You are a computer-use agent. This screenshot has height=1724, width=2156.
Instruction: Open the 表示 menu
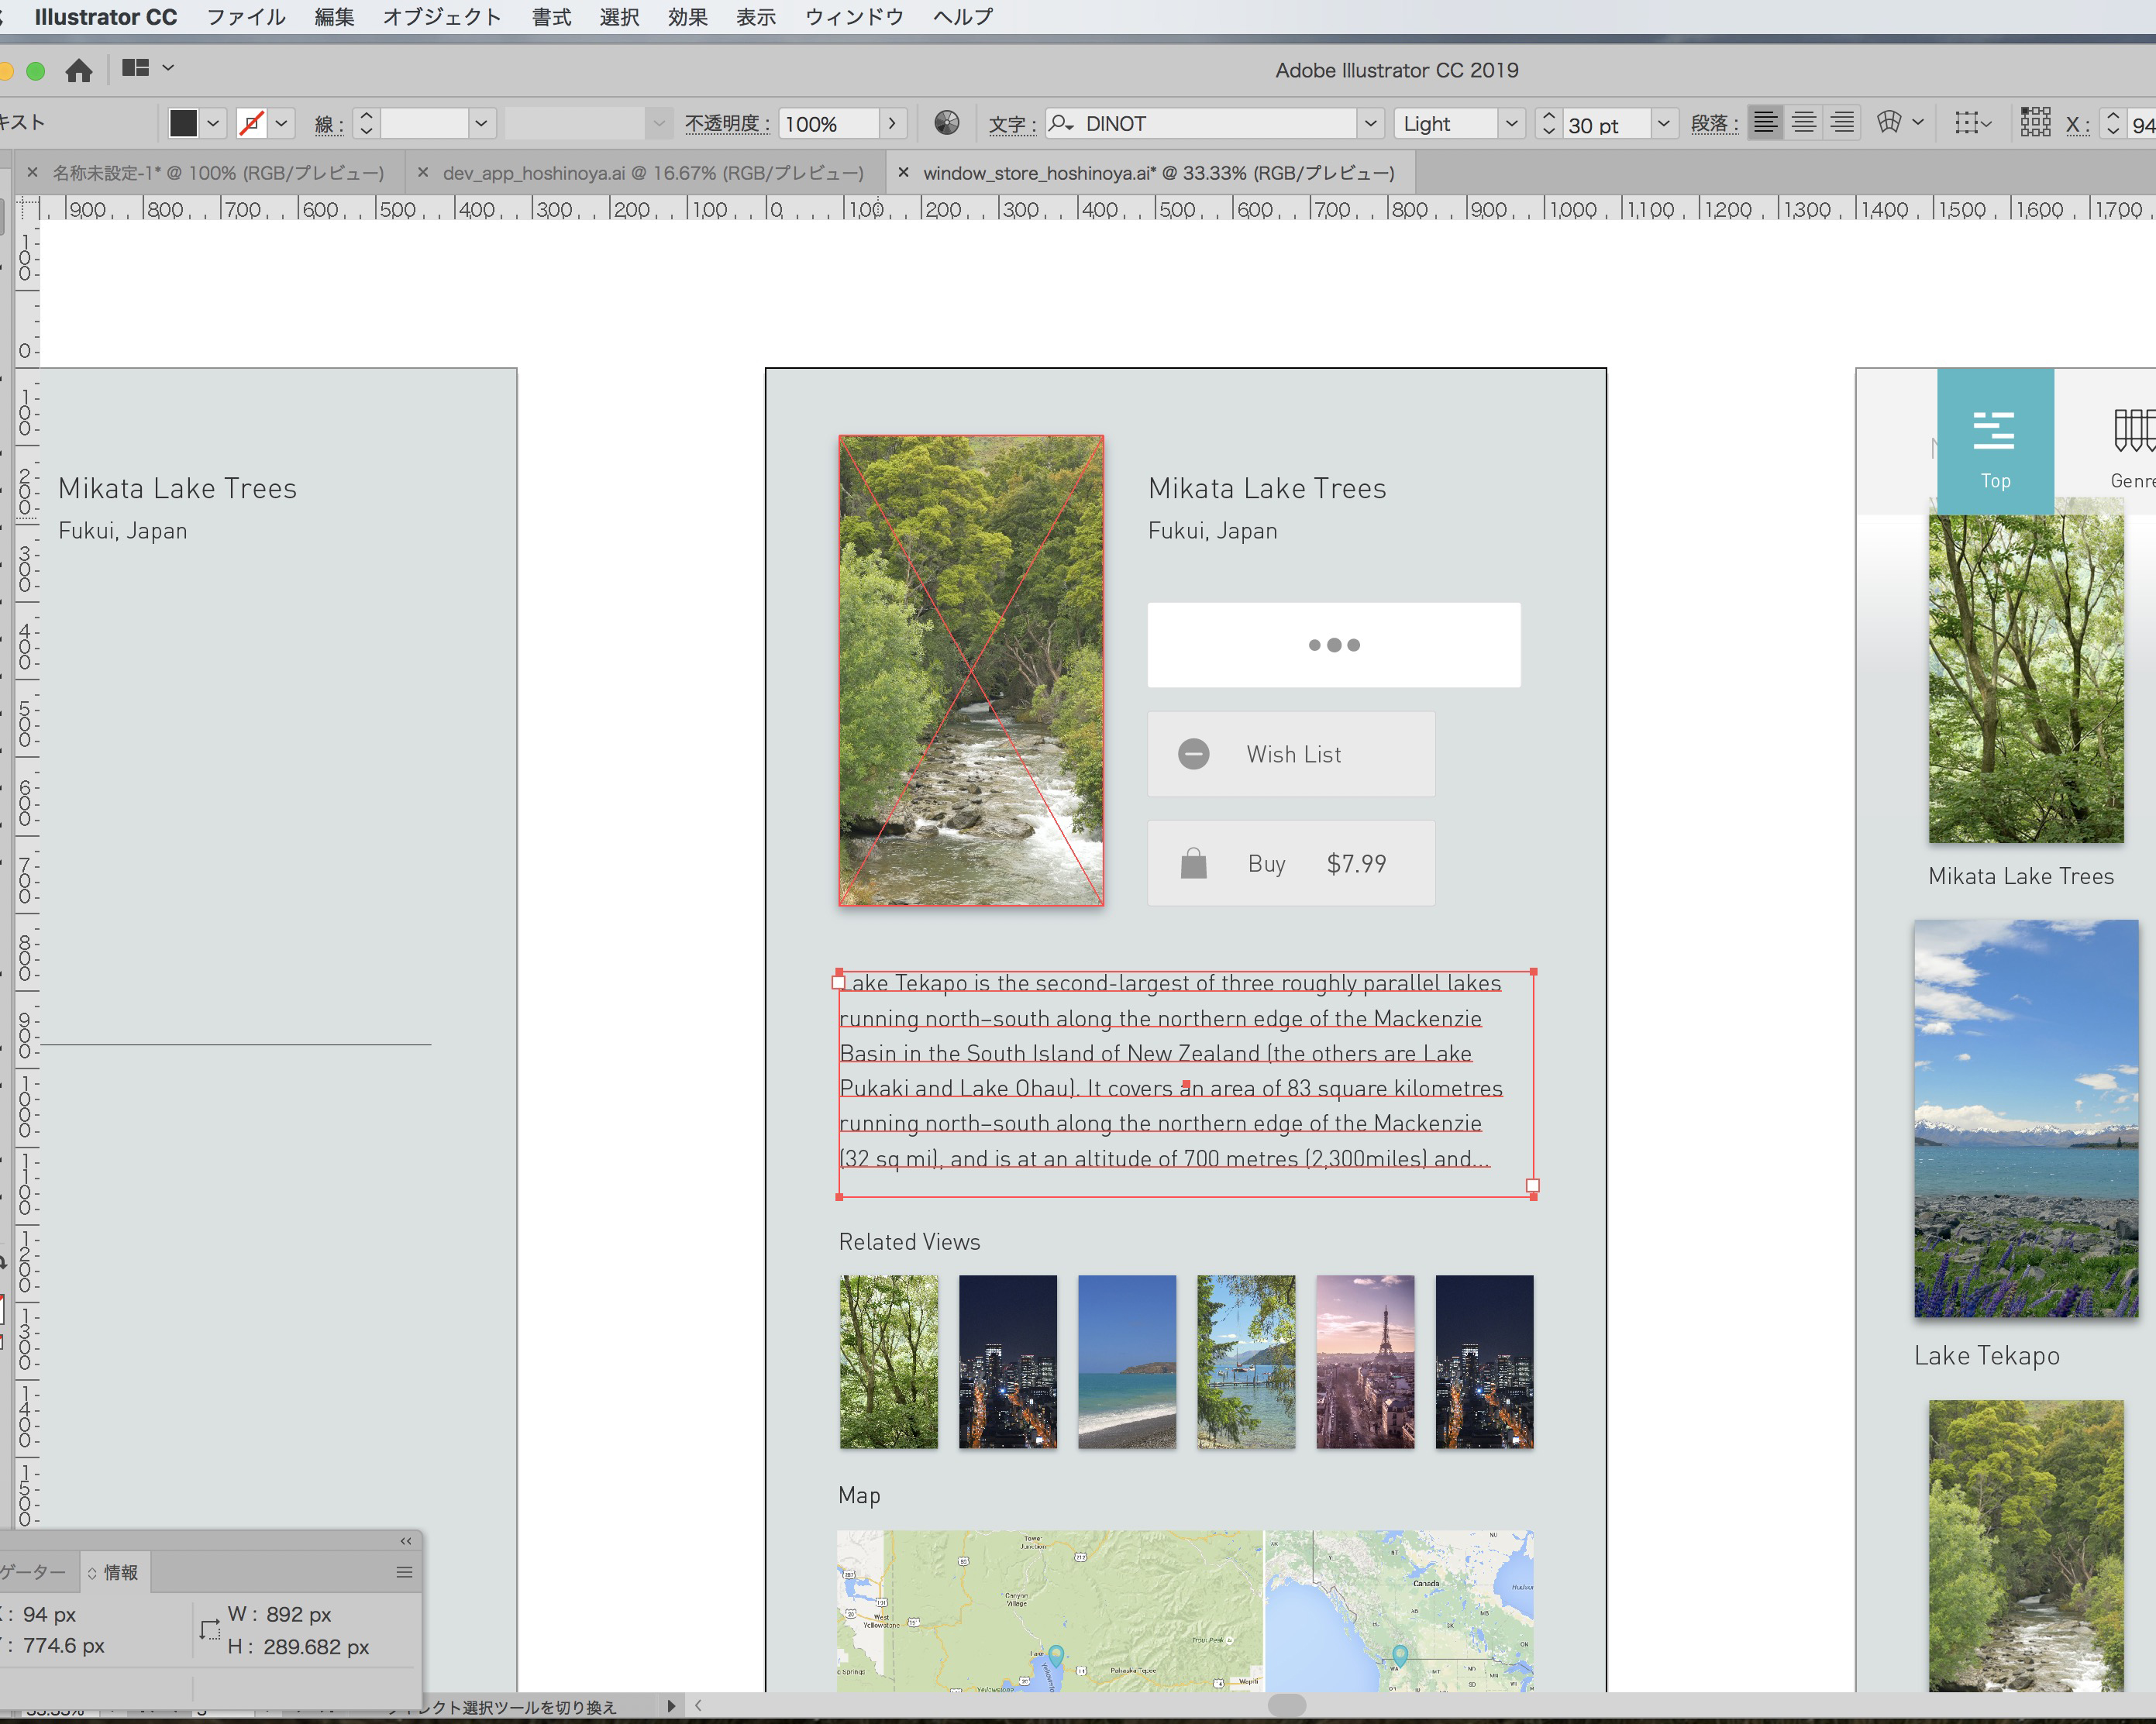(x=756, y=17)
